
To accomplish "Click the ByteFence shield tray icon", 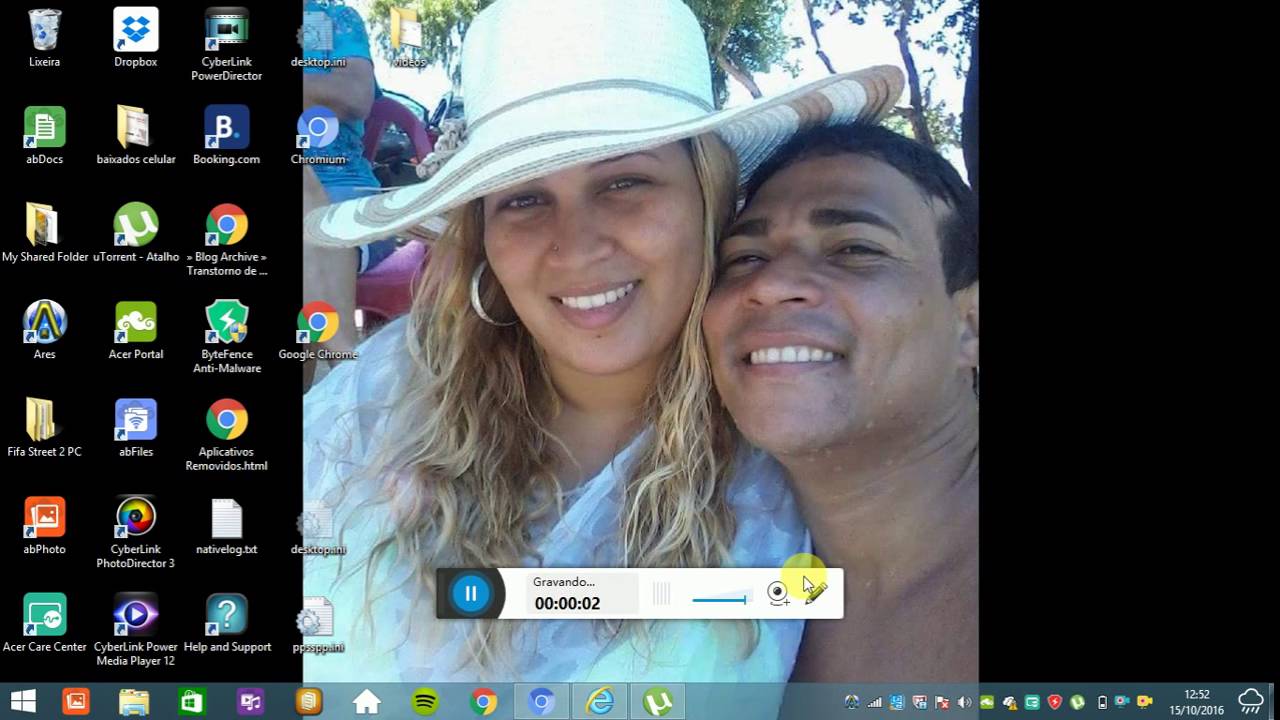I will [x=1054, y=702].
